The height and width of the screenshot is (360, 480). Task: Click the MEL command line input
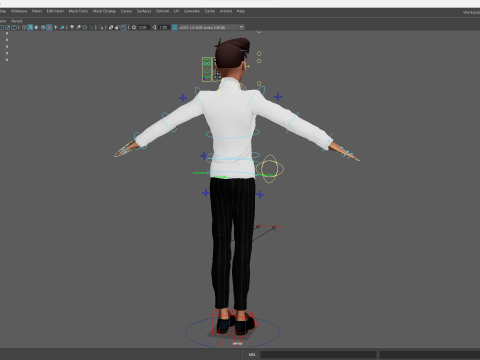pos(318,354)
